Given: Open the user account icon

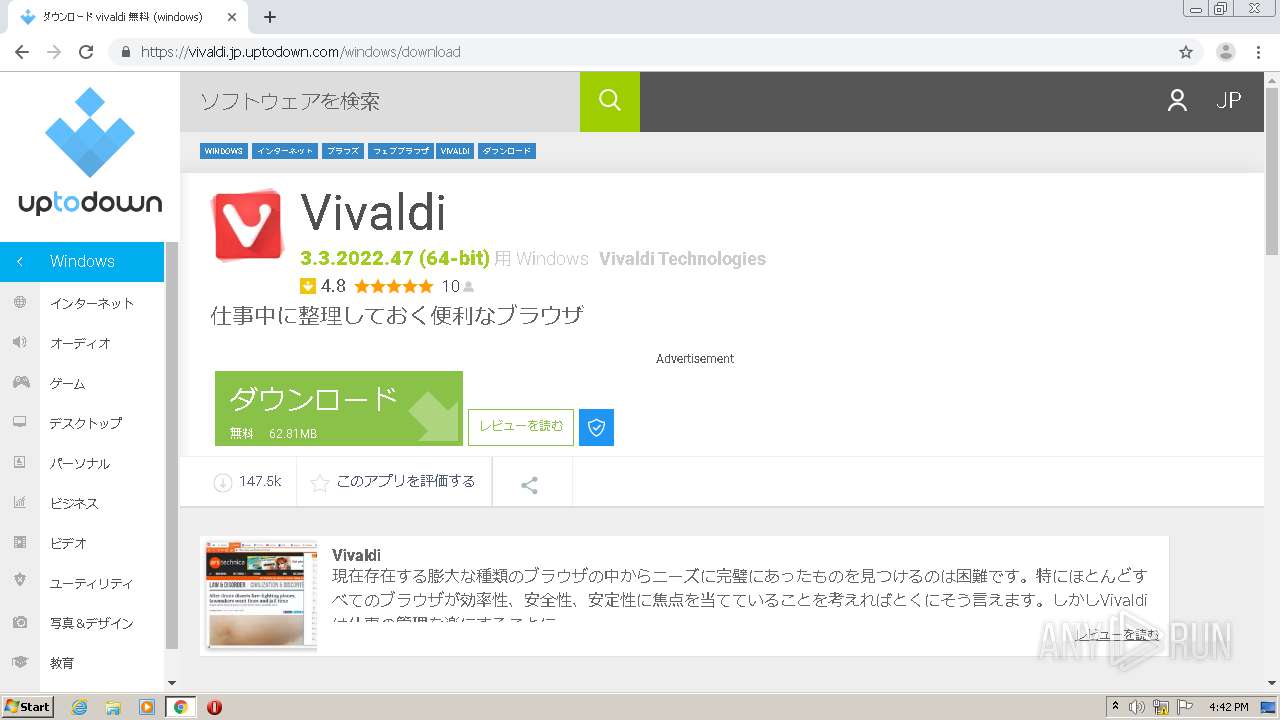Looking at the screenshot, I should point(1177,100).
